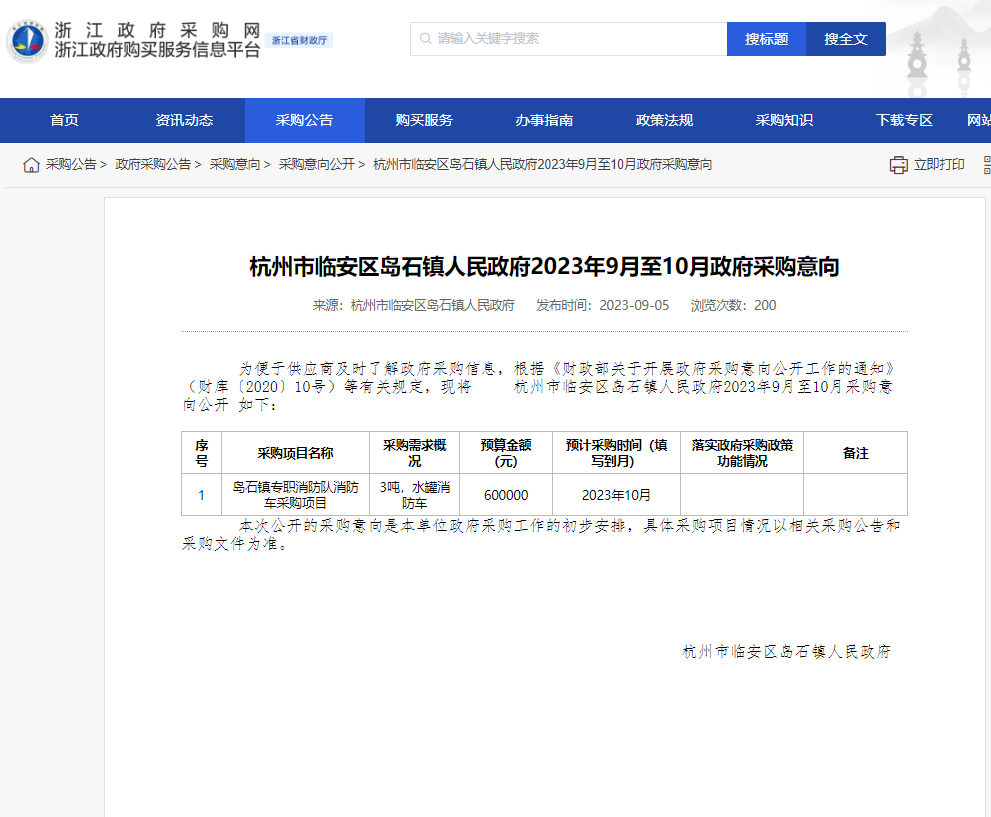Open the 下载专区 nav menu
The height and width of the screenshot is (817, 991).
point(904,120)
